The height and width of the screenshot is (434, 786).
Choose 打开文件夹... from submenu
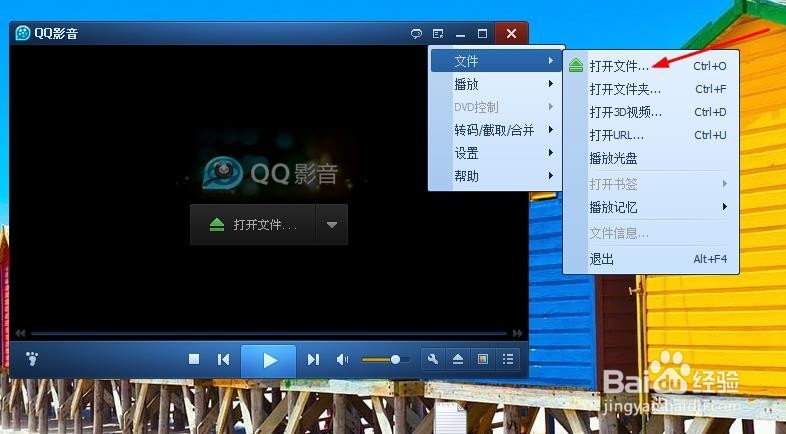(651, 89)
